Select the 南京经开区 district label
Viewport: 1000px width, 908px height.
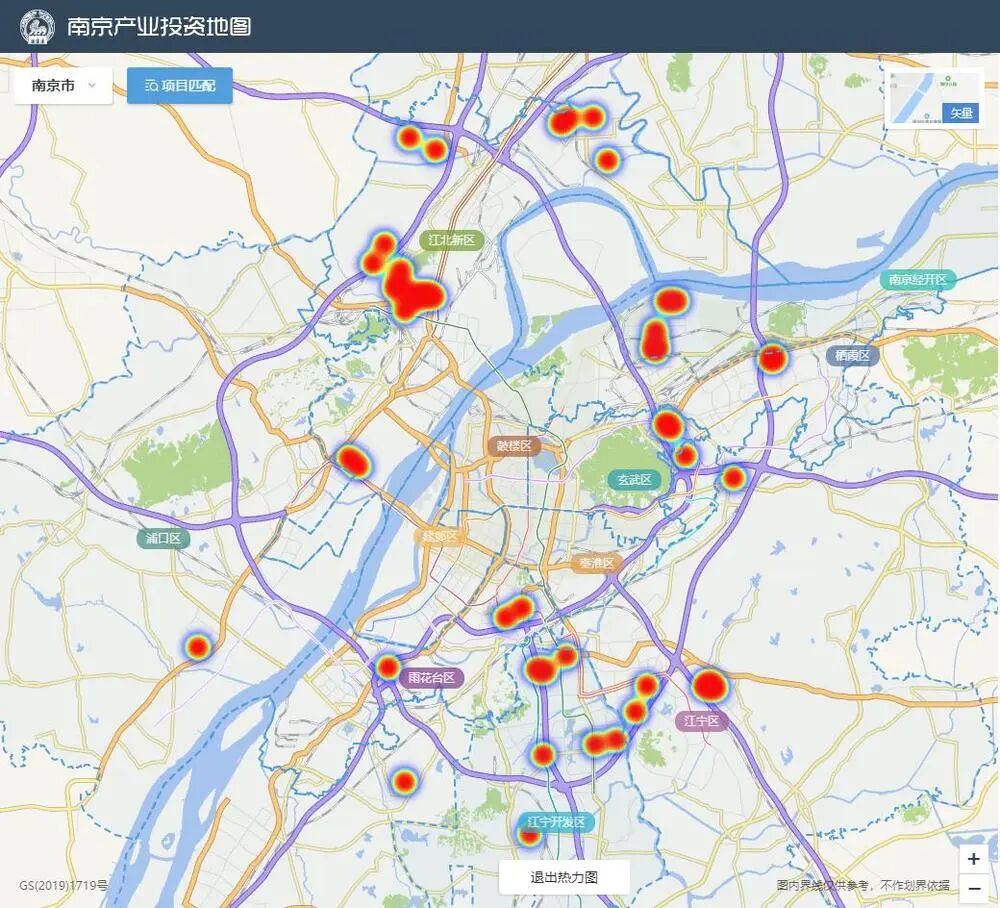point(918,279)
